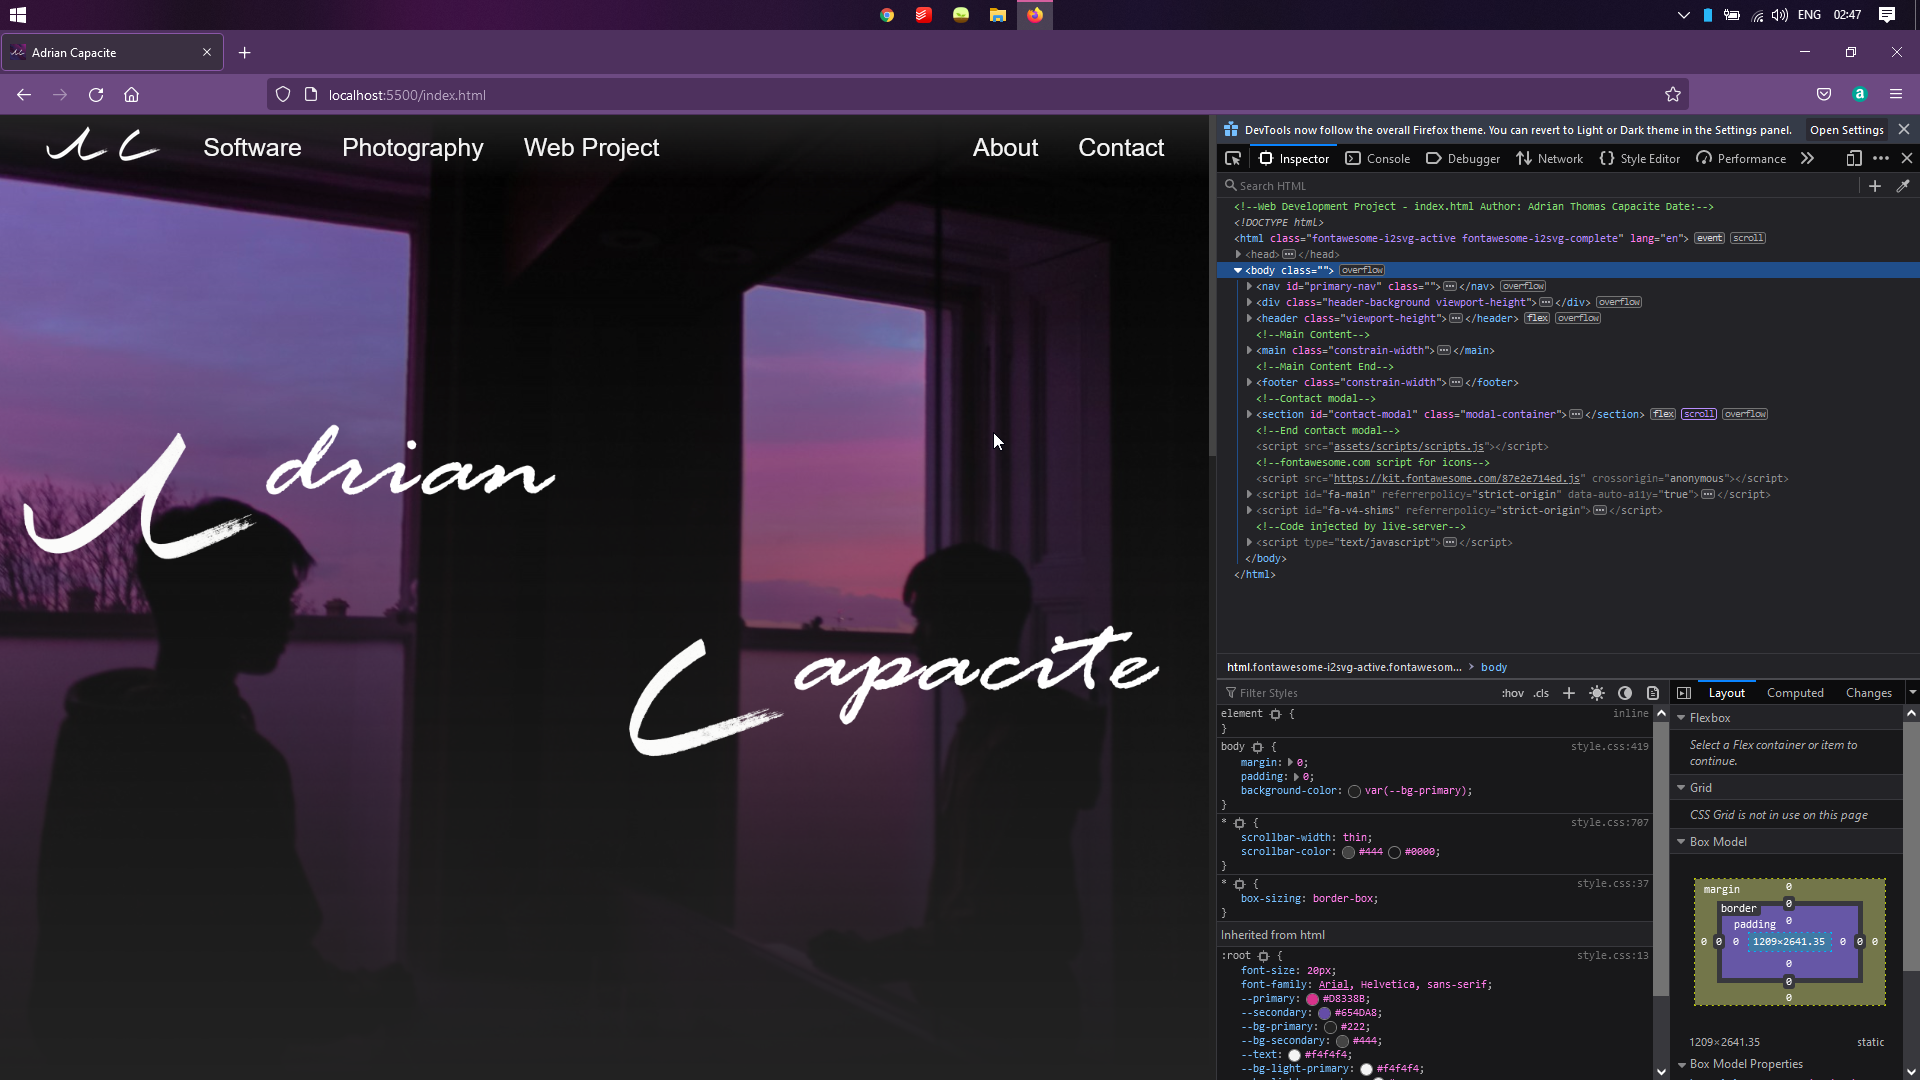
Task: Expand the nav primary-nav node
Action: (1249, 287)
